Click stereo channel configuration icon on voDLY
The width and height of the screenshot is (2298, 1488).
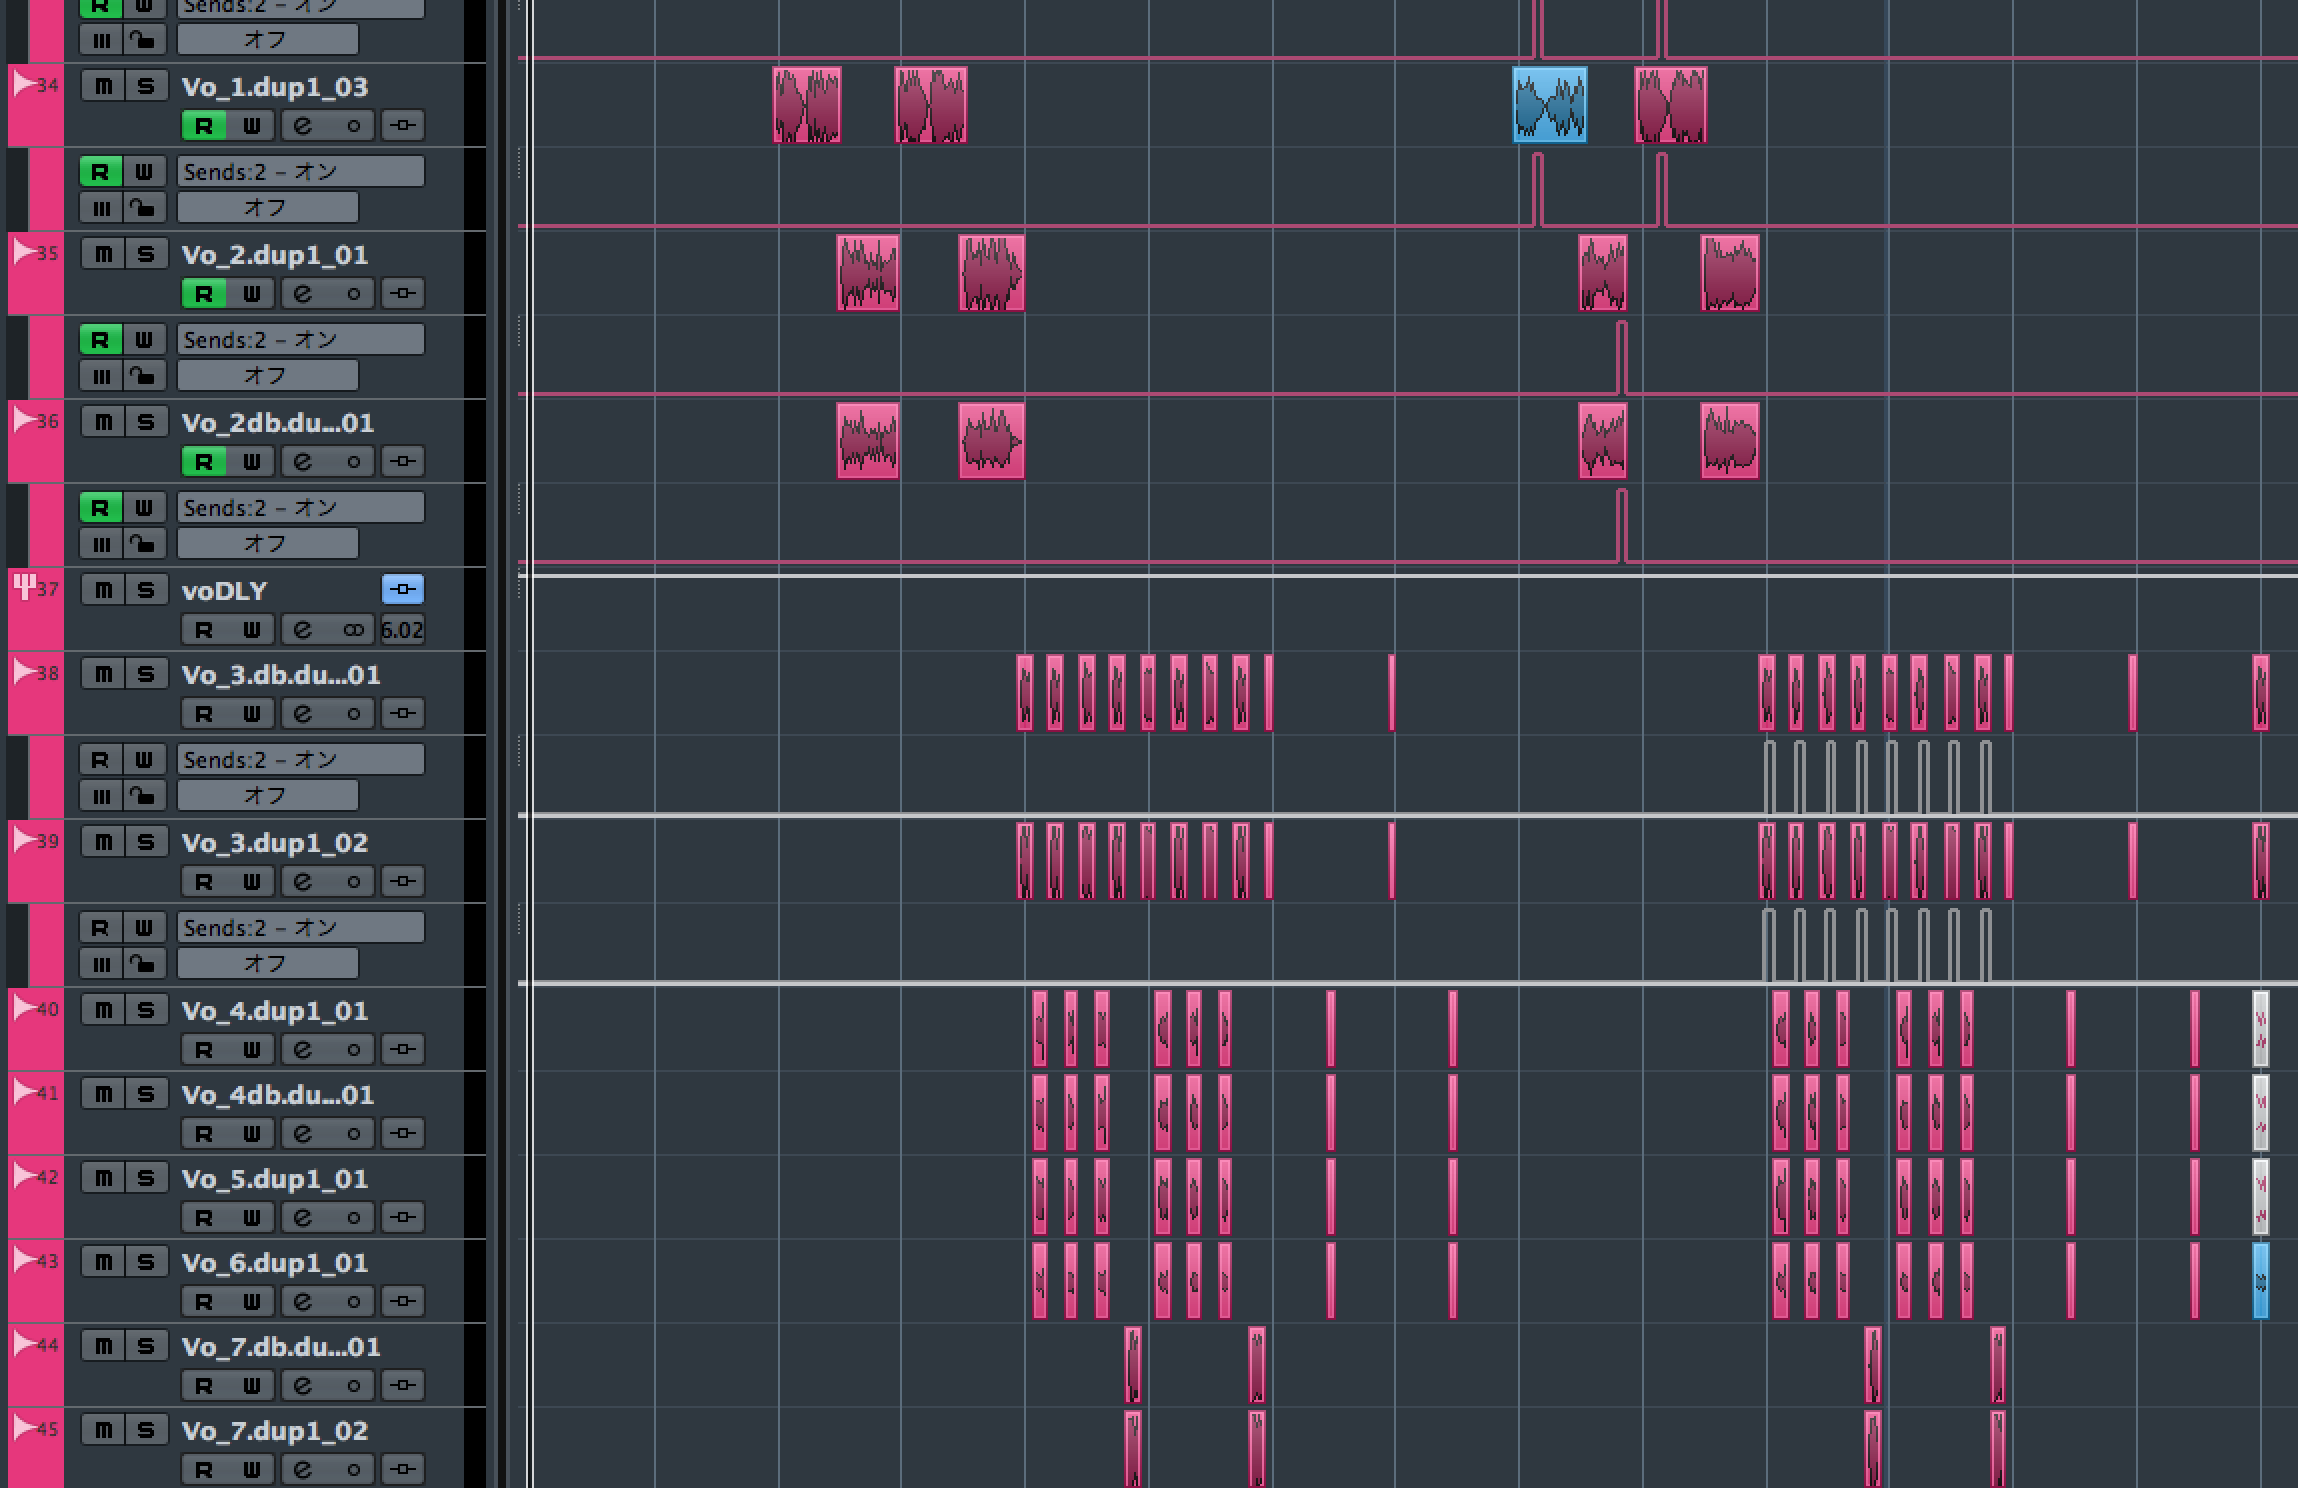[x=353, y=630]
